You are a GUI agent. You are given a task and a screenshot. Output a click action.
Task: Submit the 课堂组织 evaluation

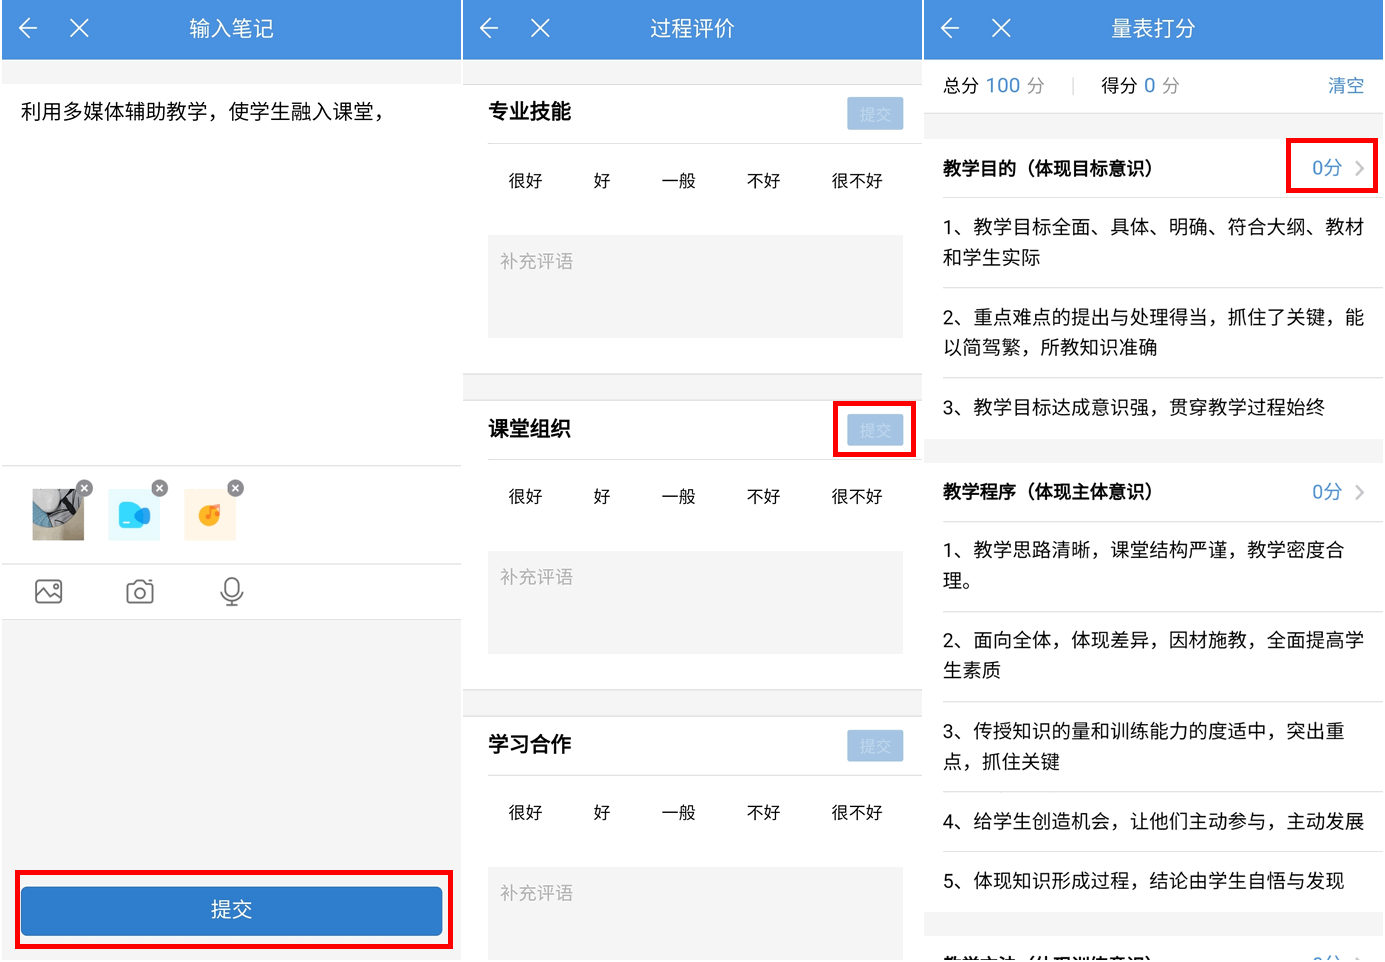(x=874, y=430)
